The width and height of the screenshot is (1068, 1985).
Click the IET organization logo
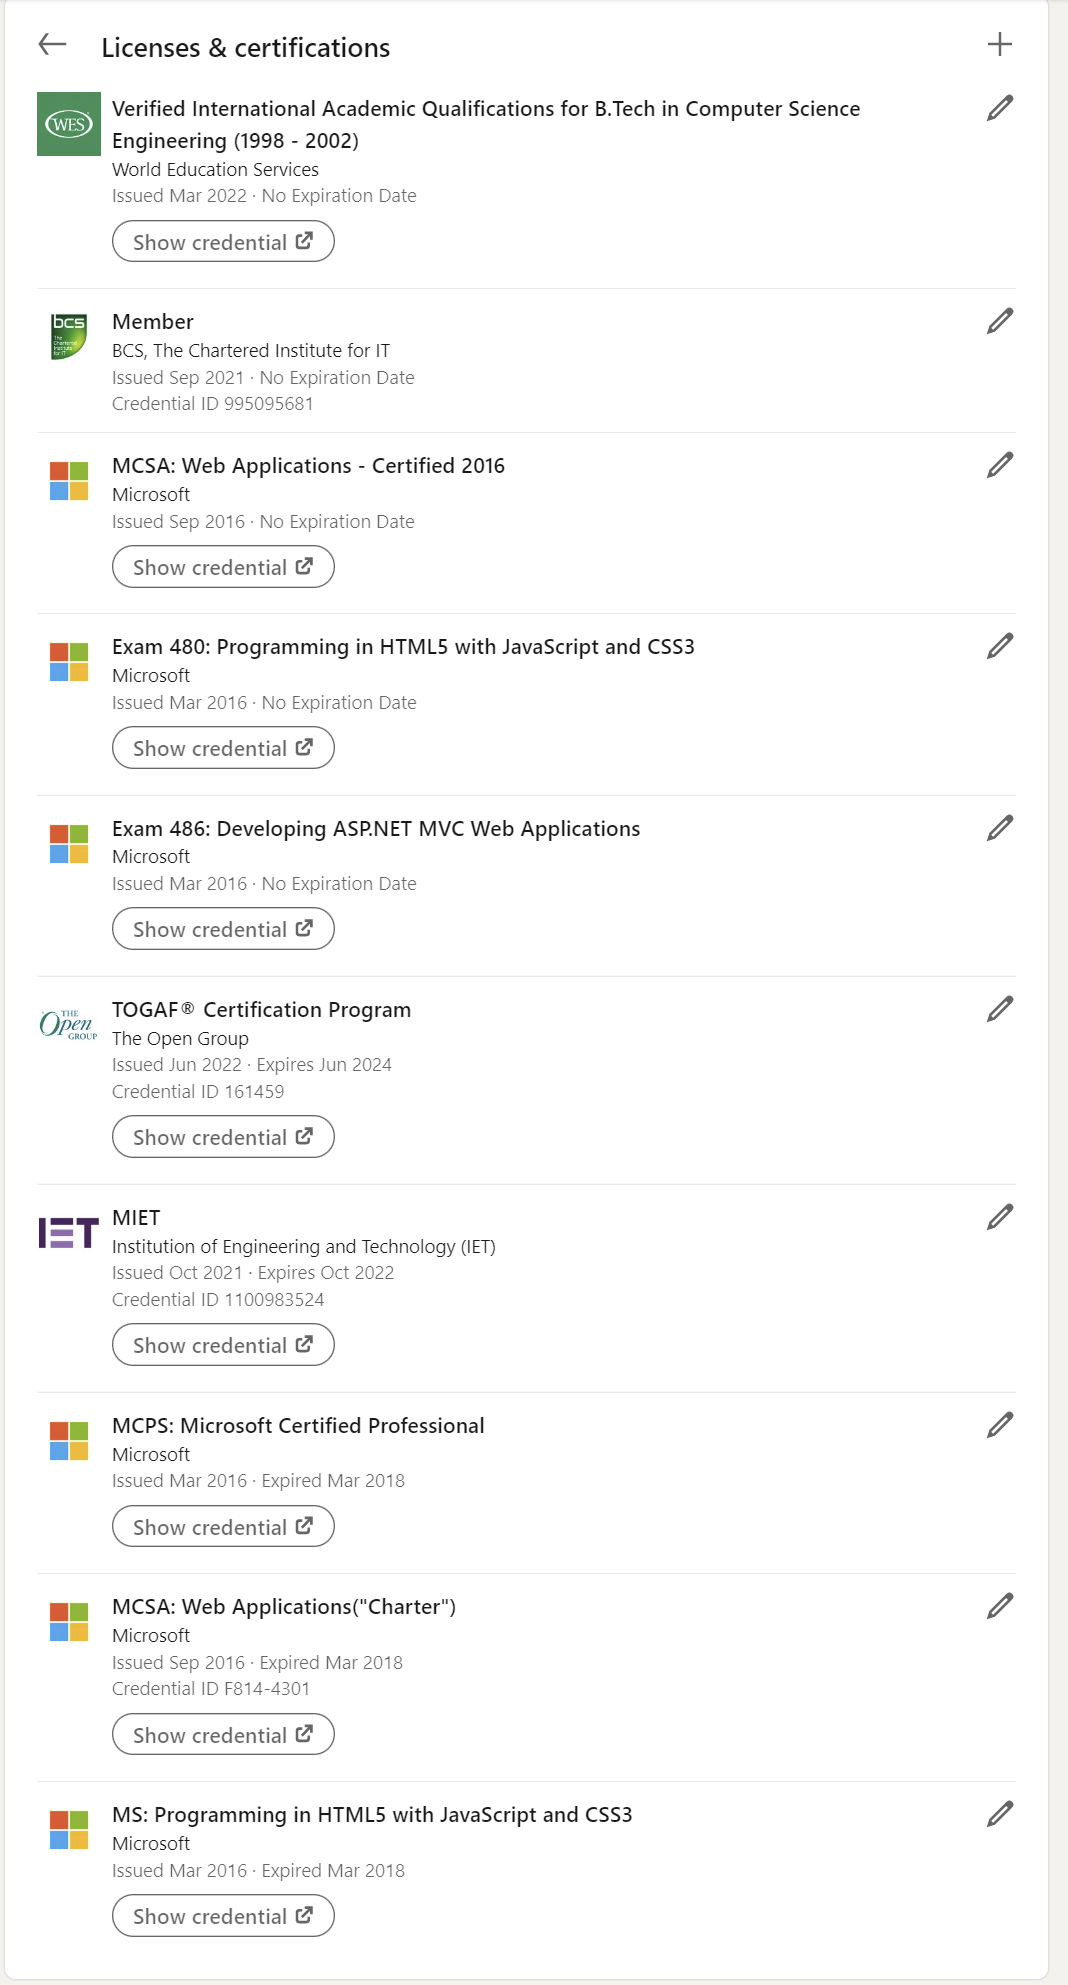click(x=69, y=1233)
